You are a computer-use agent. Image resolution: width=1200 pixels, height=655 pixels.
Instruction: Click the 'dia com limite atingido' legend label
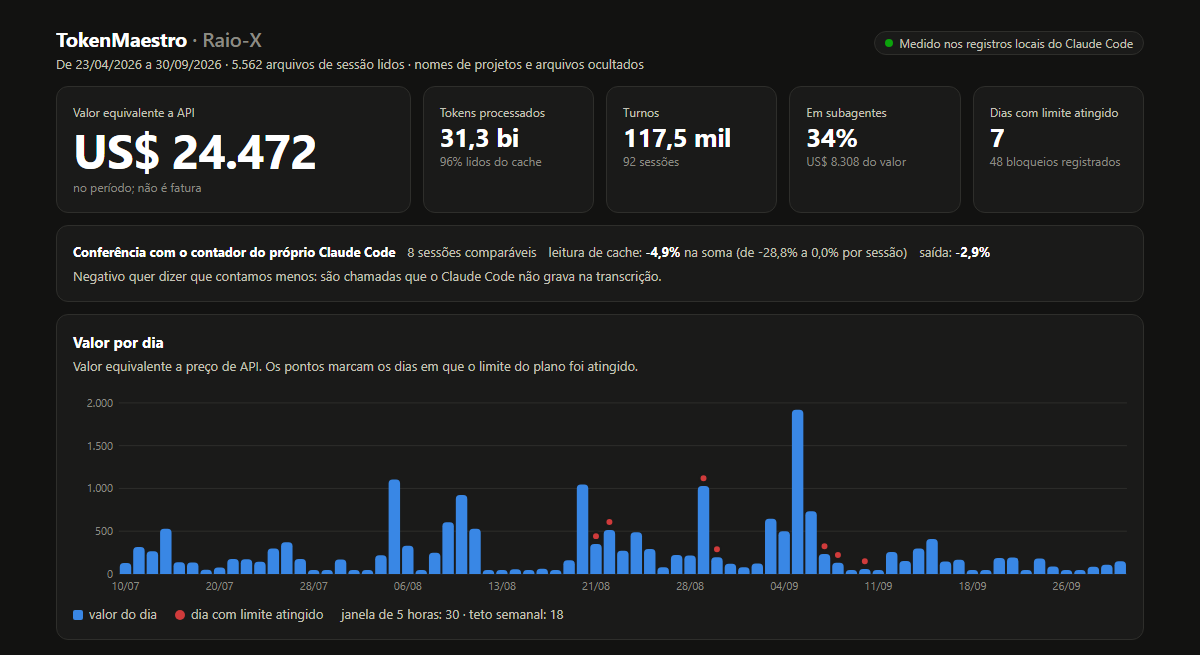[x=257, y=615]
